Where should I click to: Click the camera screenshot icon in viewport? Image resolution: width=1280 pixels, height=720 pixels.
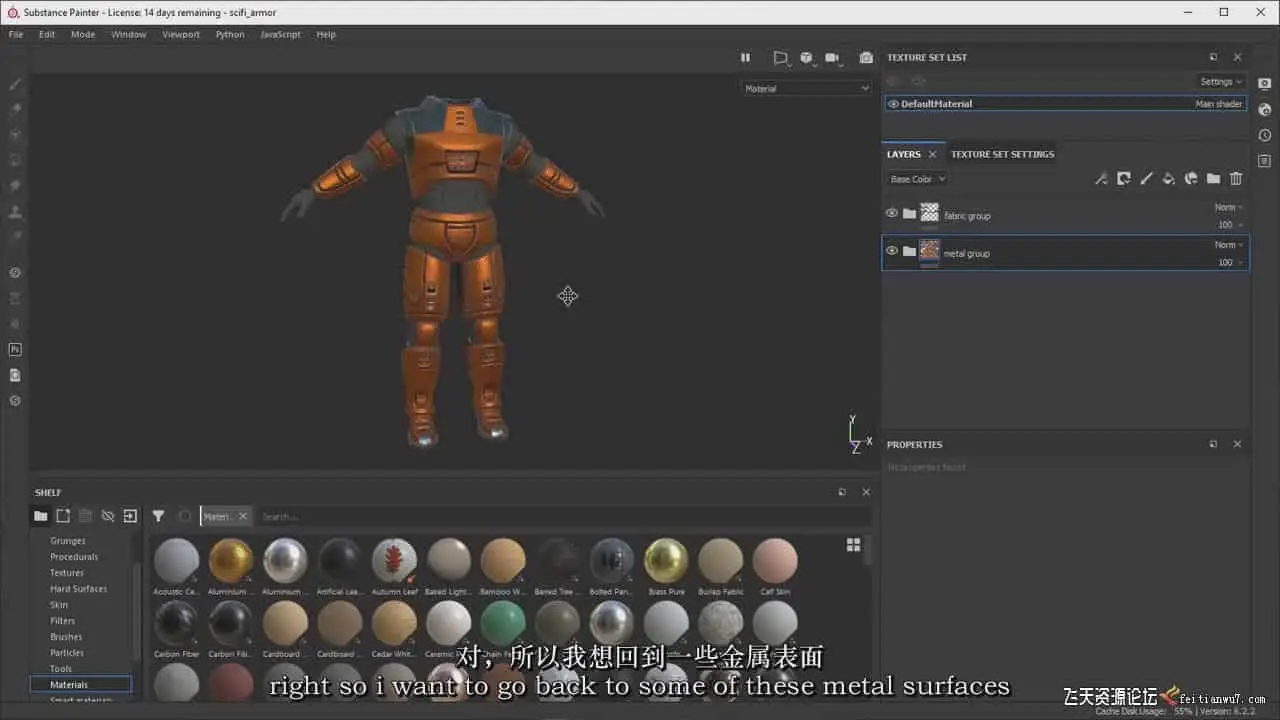pyautogui.click(x=866, y=58)
